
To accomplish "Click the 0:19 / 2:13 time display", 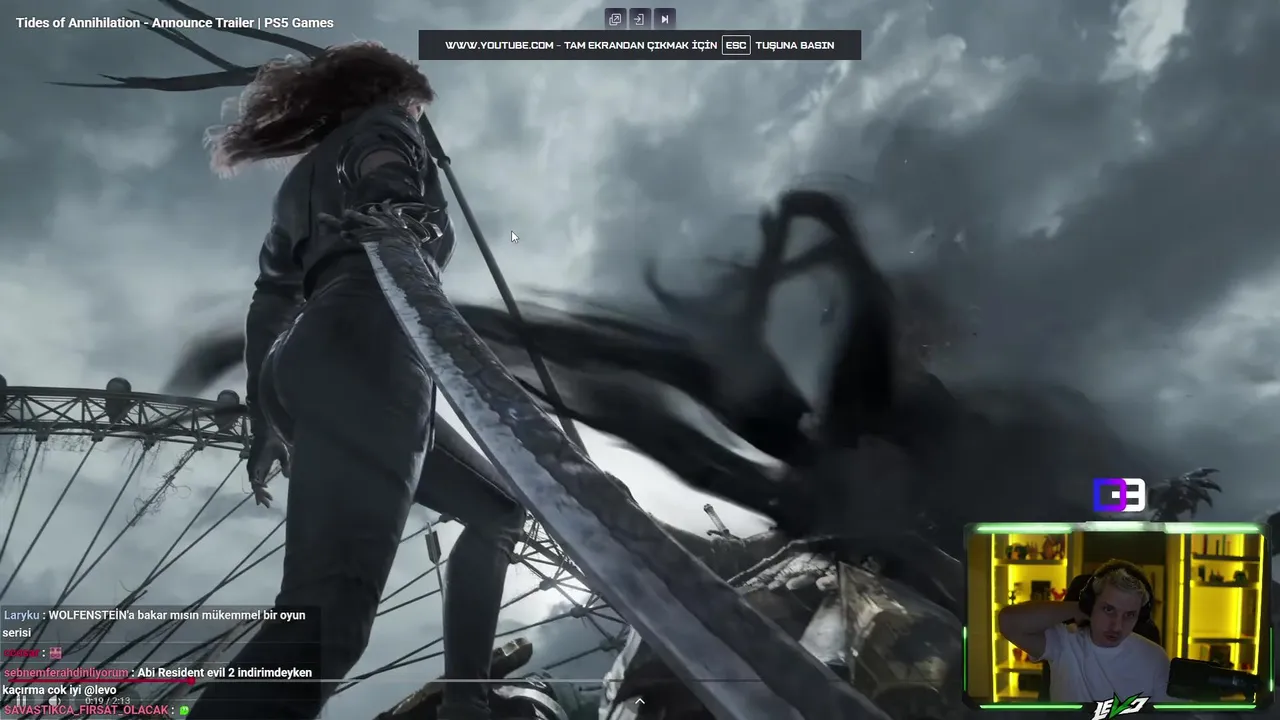I will (x=109, y=701).
